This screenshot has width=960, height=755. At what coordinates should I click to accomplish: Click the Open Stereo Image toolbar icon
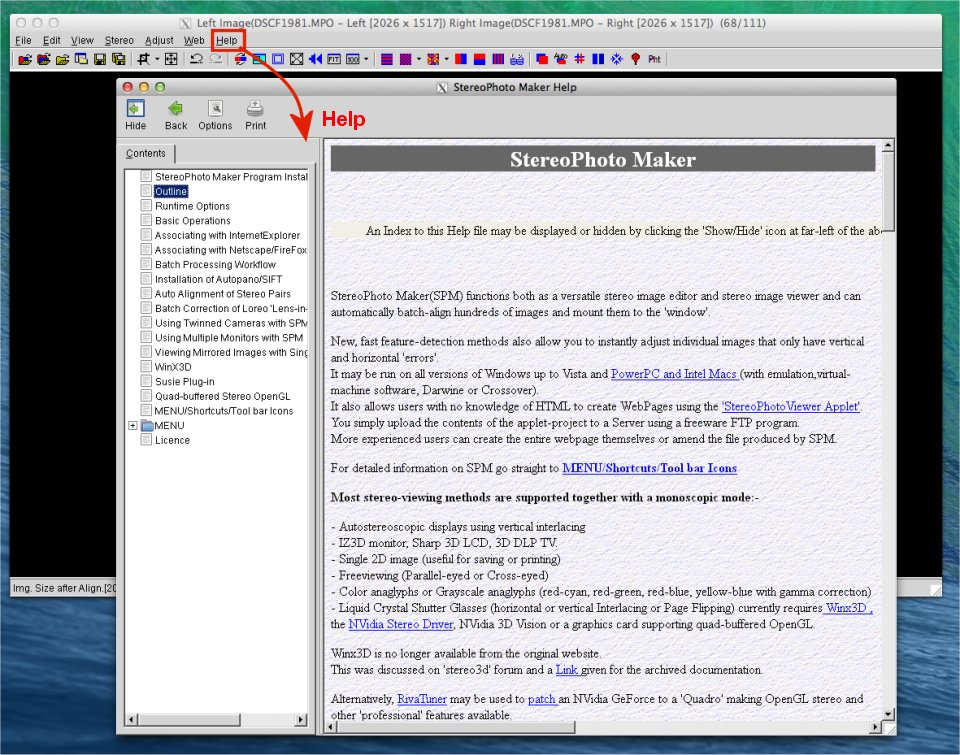25,59
